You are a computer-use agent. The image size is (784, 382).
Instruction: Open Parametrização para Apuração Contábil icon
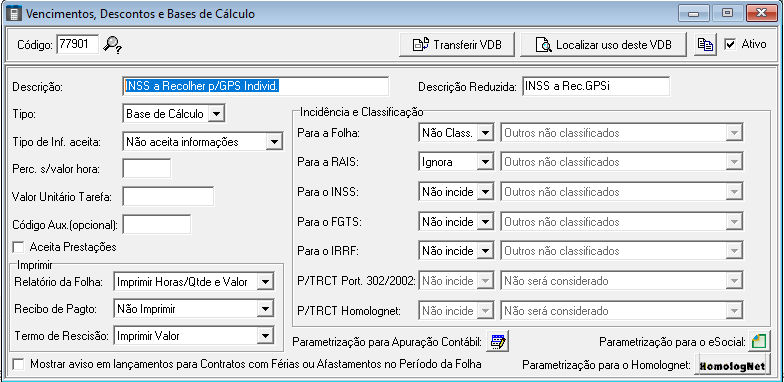[x=498, y=342]
